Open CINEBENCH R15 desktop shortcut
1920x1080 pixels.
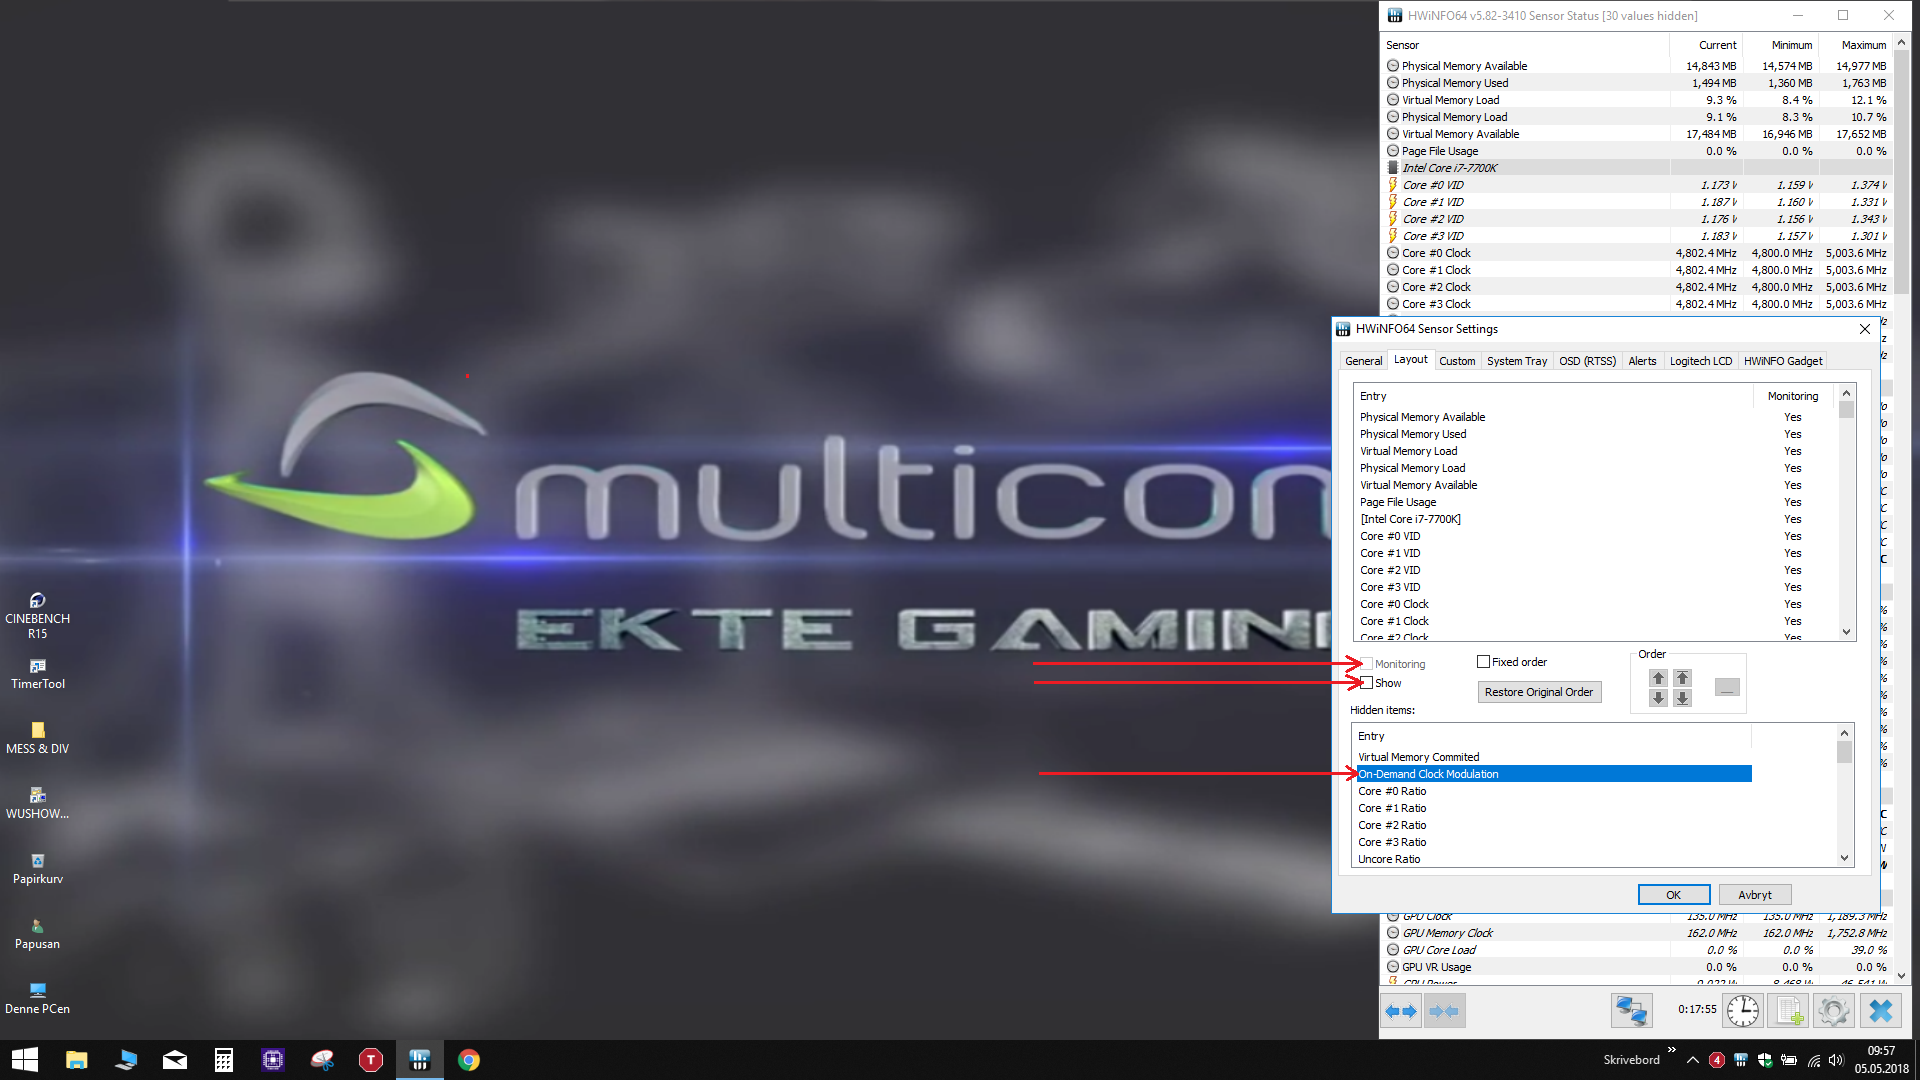click(x=37, y=615)
